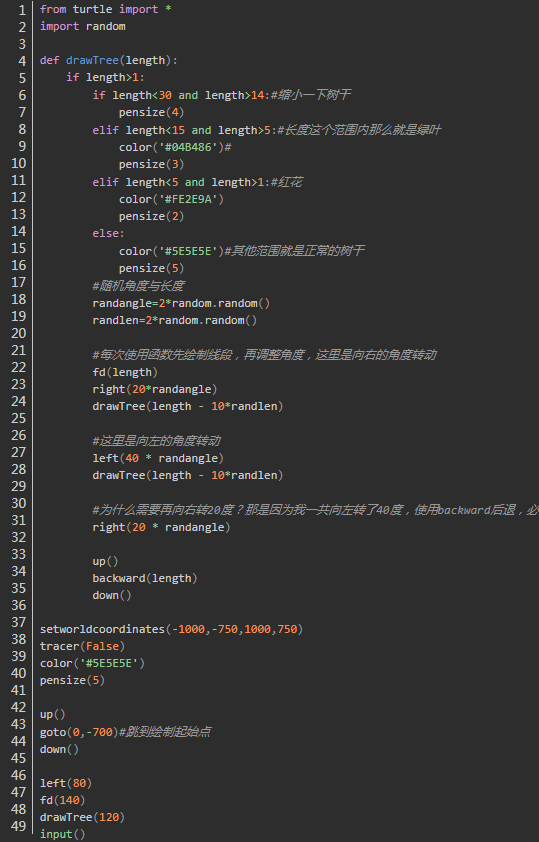The width and height of the screenshot is (539, 842).
Task: Click the long comment on line 30
Action: 316,510
